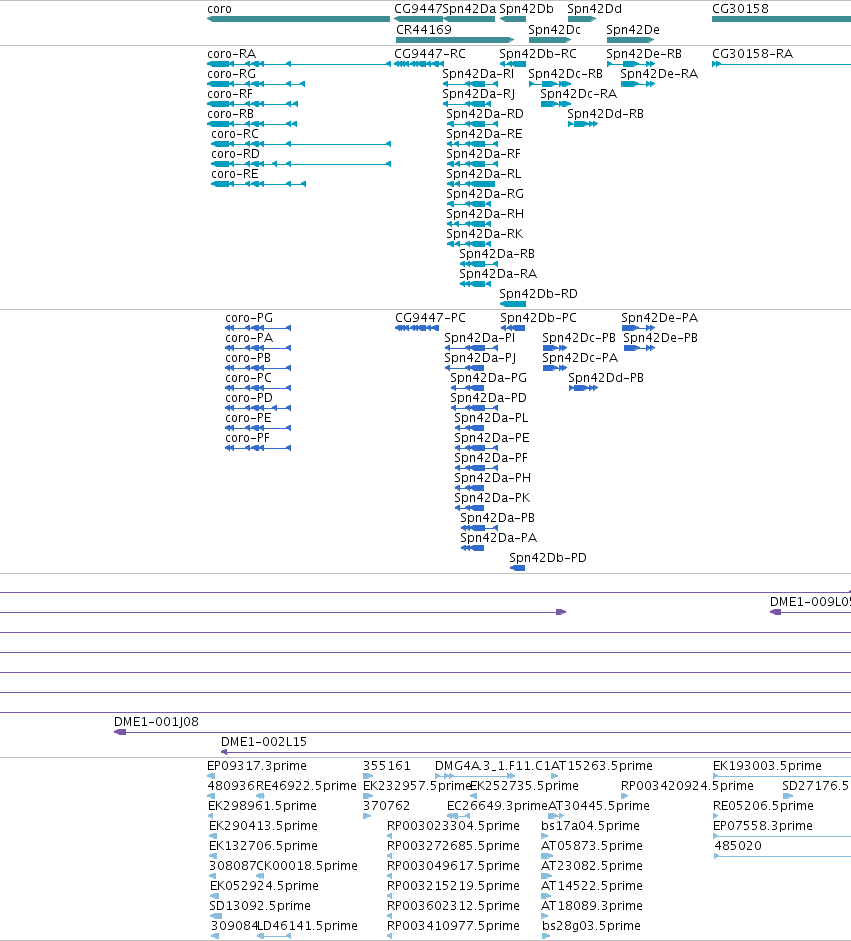Screen dimensions: 851x941
Task: Select protein Spn42Db-PD
Action: tap(548, 558)
